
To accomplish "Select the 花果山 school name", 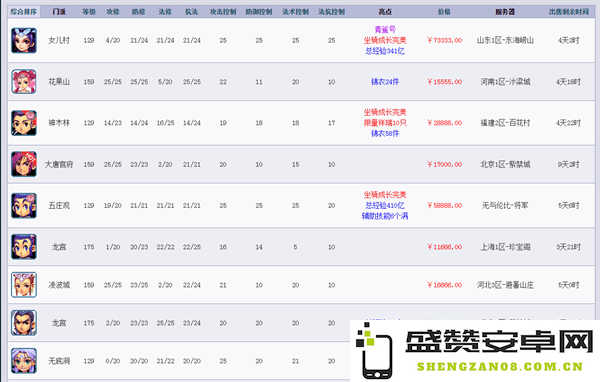I will 59,82.
